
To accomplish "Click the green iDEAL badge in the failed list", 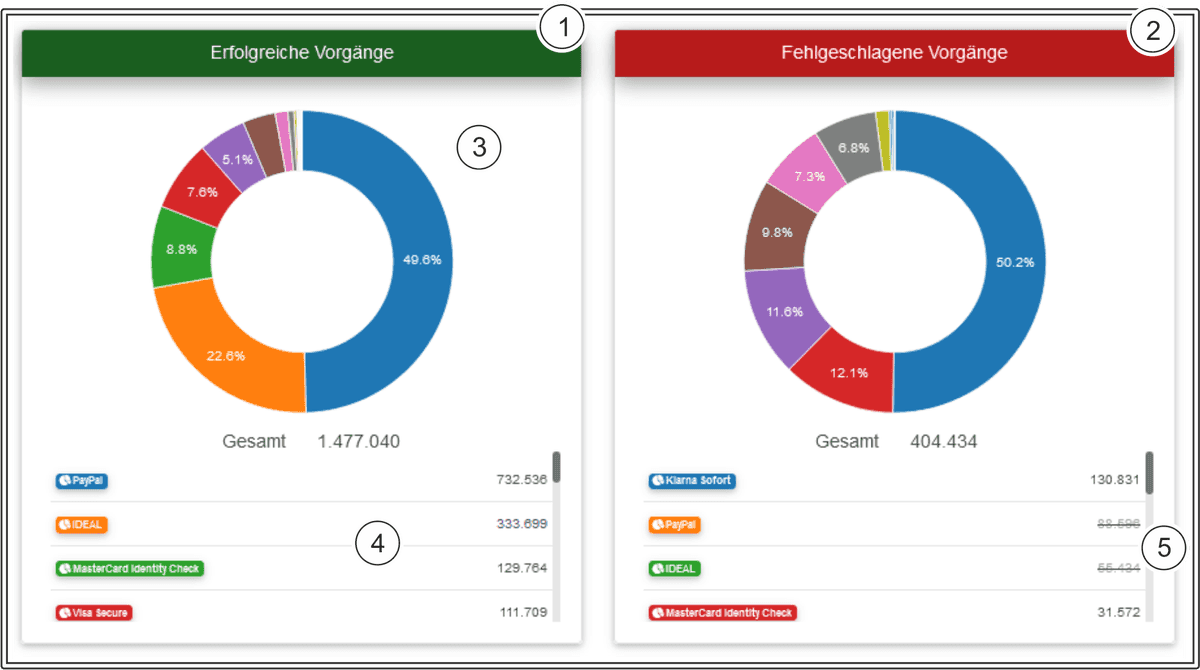I will coord(675,569).
